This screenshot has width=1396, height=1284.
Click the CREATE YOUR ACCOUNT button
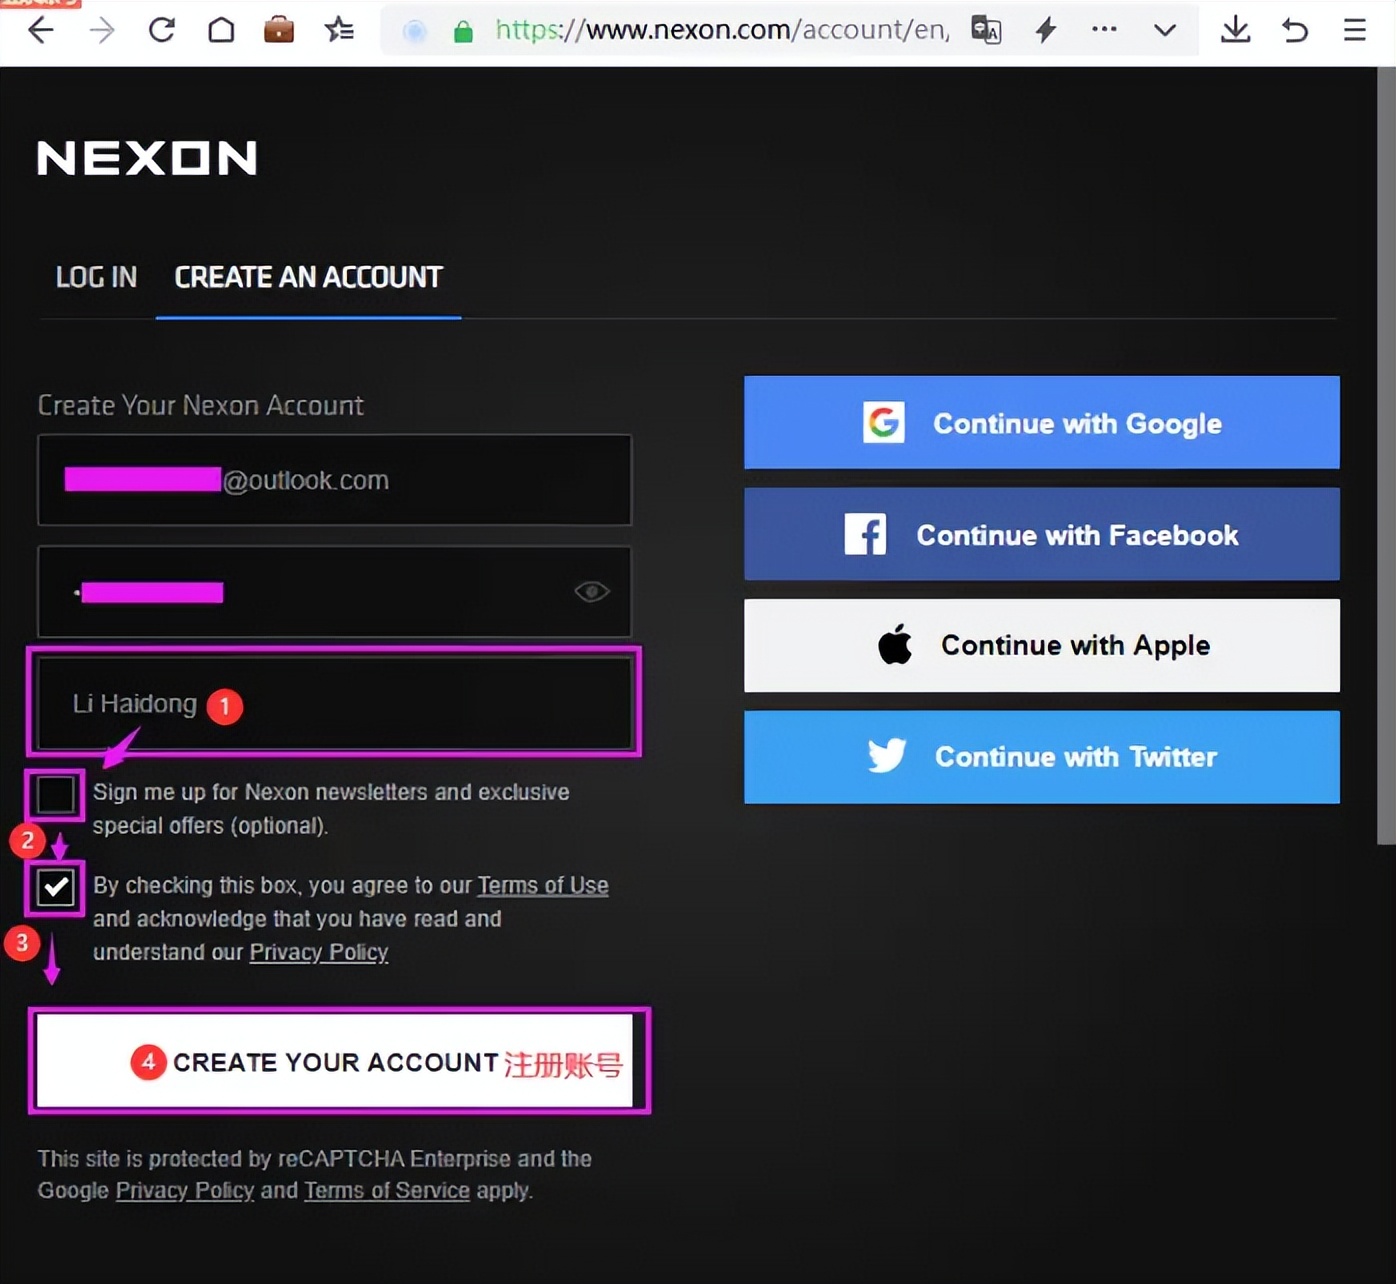(x=335, y=1061)
